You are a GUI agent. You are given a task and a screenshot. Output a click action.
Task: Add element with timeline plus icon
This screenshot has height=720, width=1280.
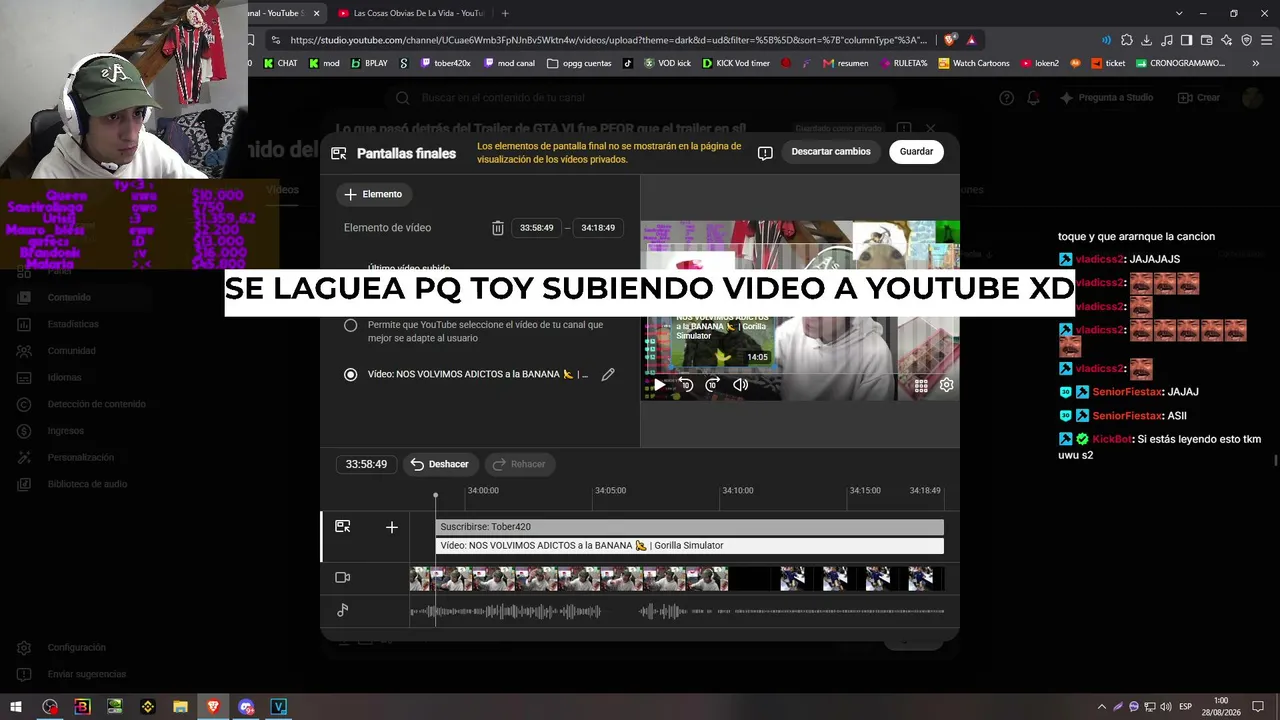click(392, 527)
